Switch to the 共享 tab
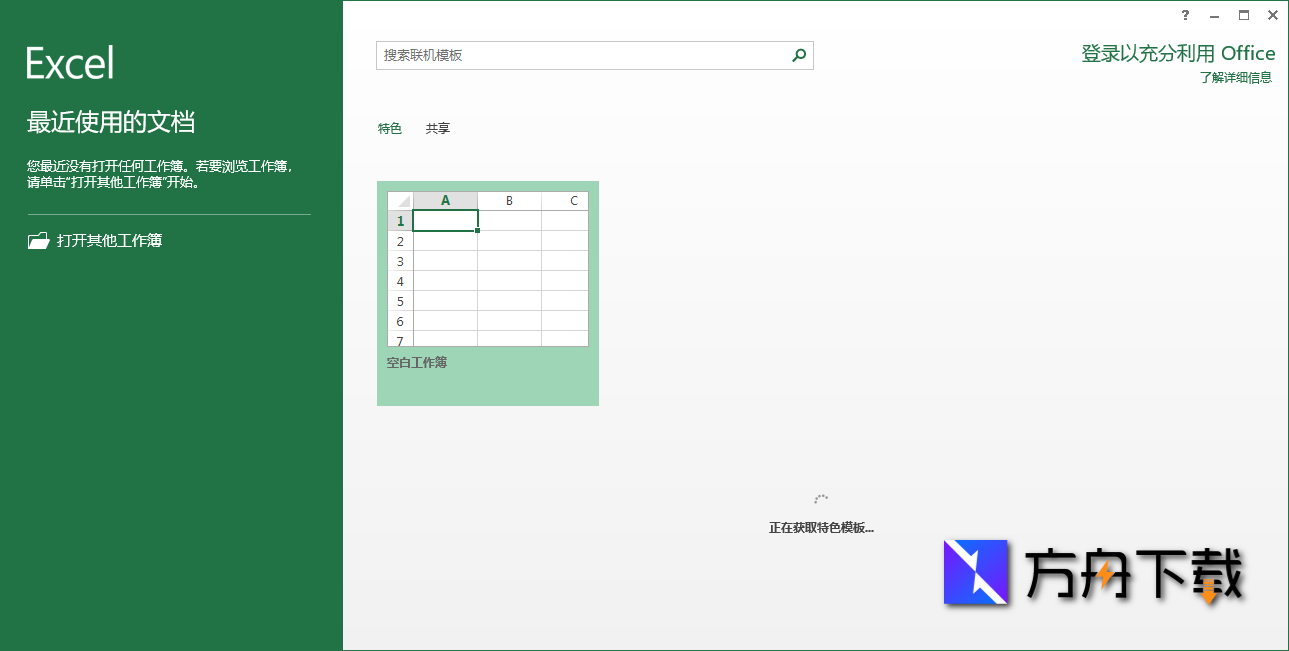 click(436, 128)
